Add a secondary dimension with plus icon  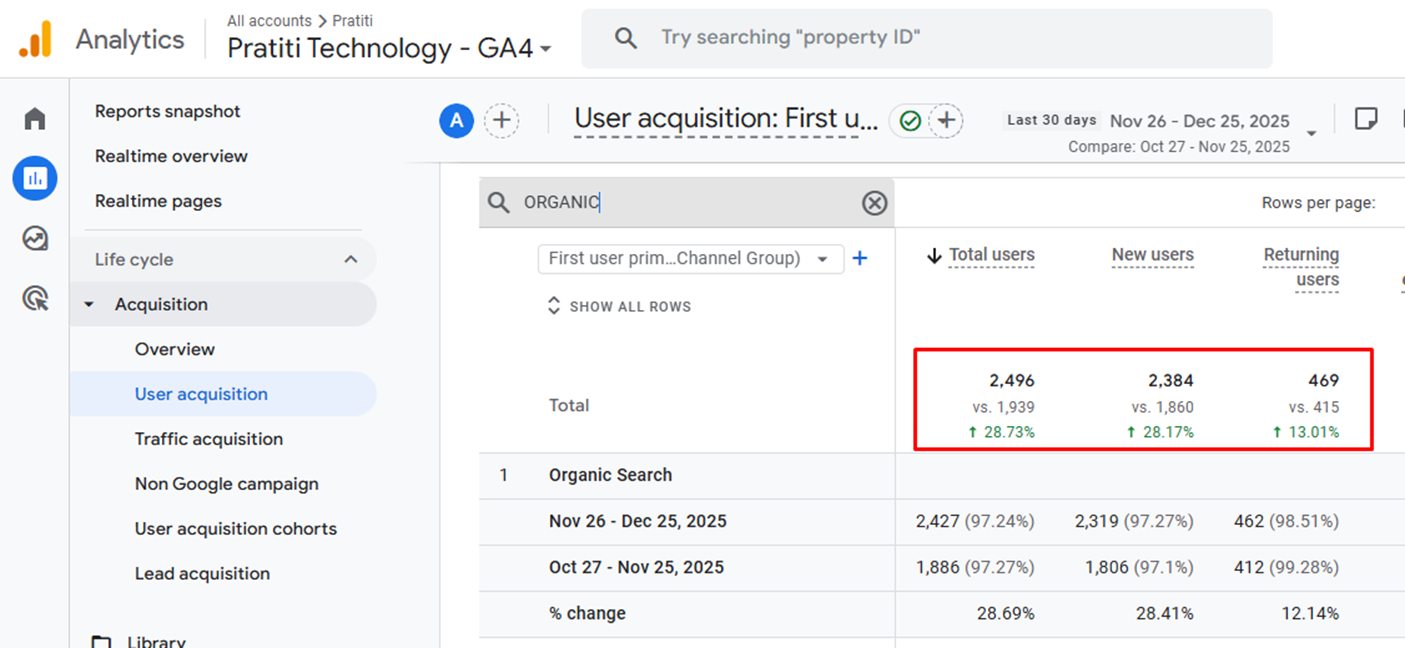859,259
